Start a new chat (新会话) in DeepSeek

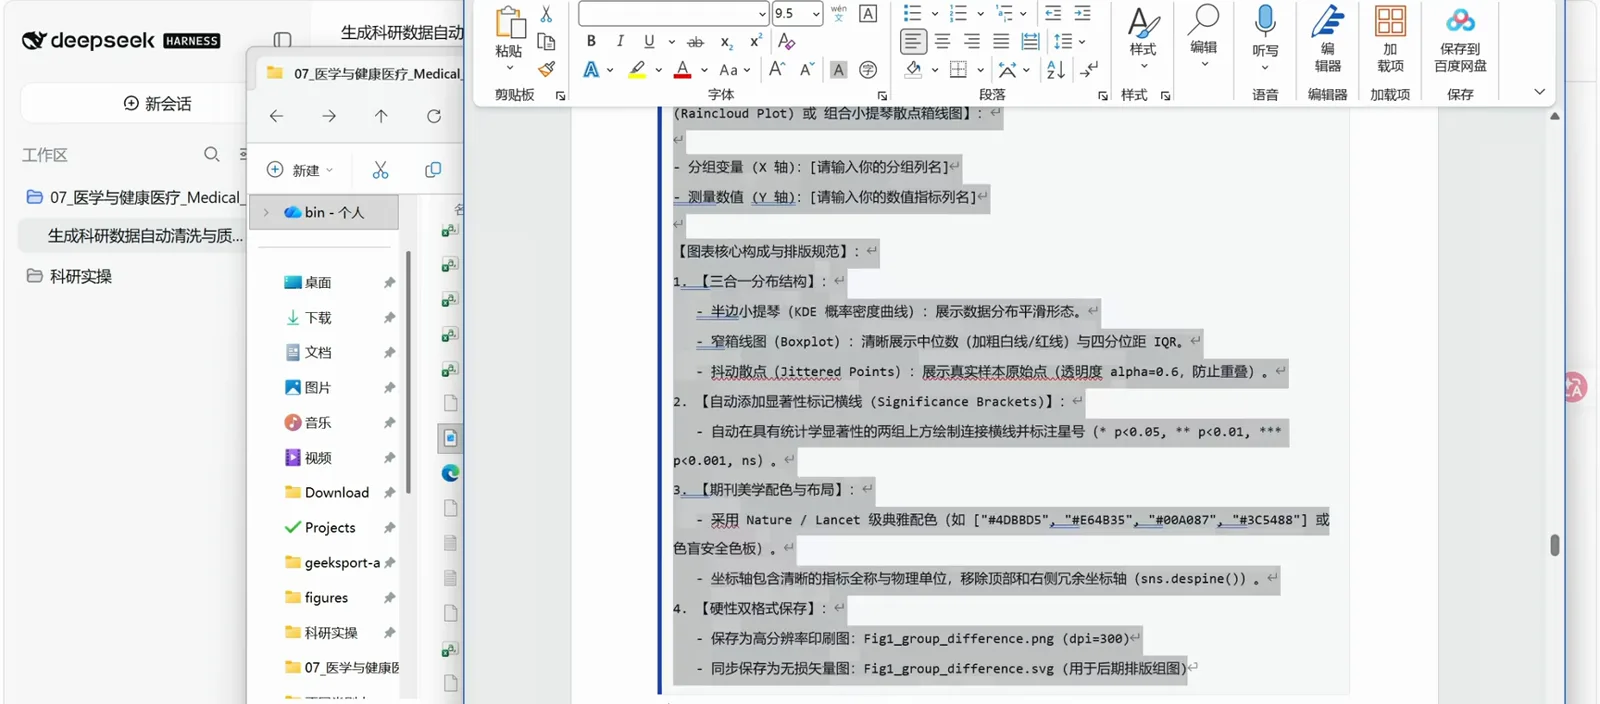pos(157,103)
